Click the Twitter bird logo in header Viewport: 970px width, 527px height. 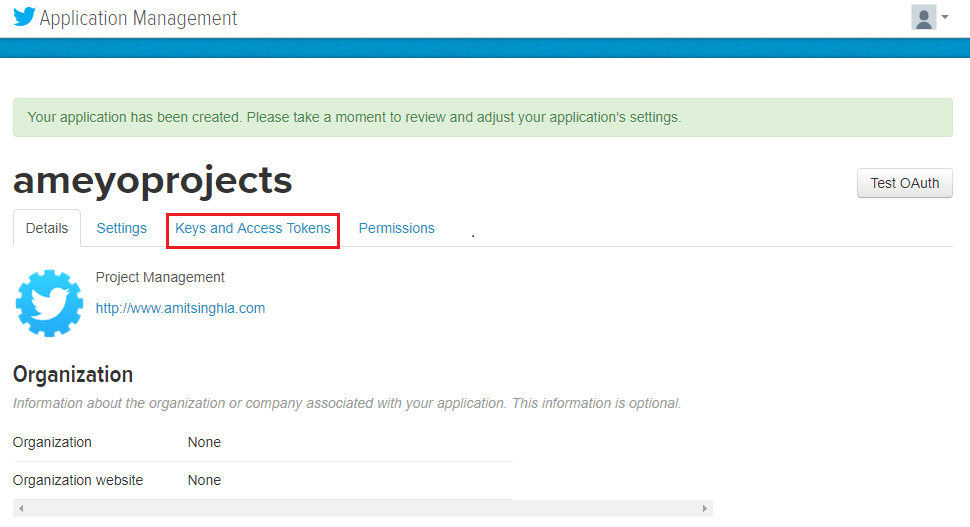tap(24, 17)
